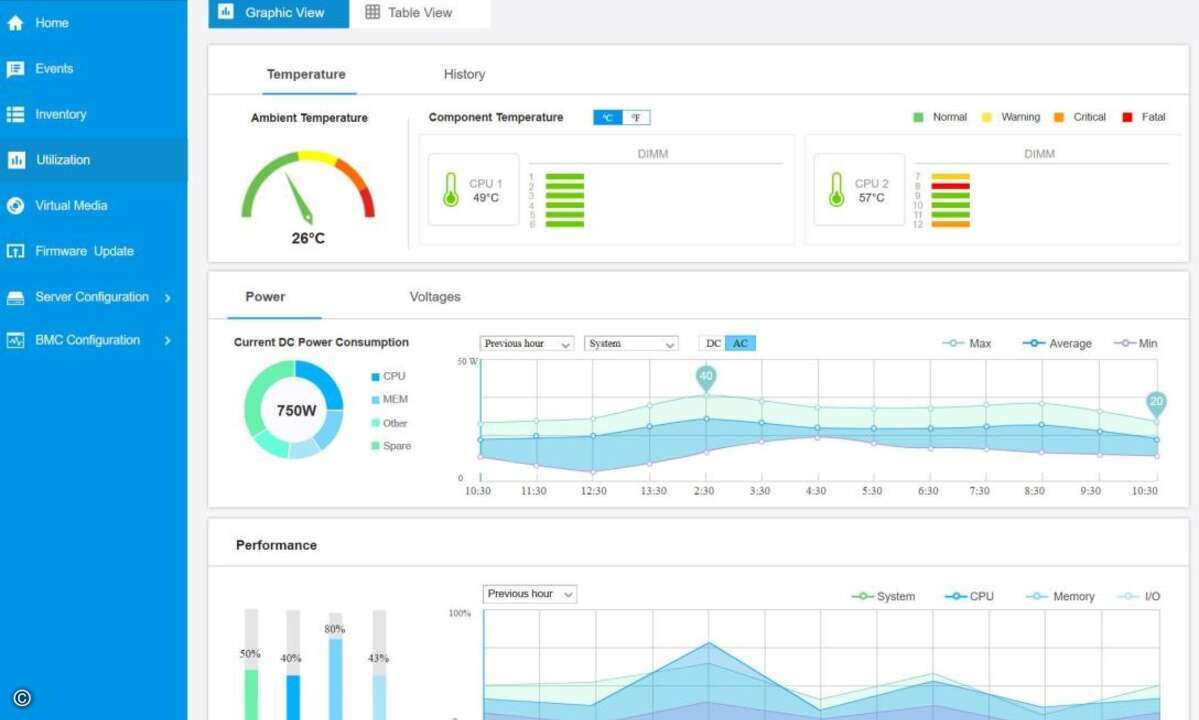Click the Events message icon
The height and width of the screenshot is (720, 1199).
pos(15,69)
